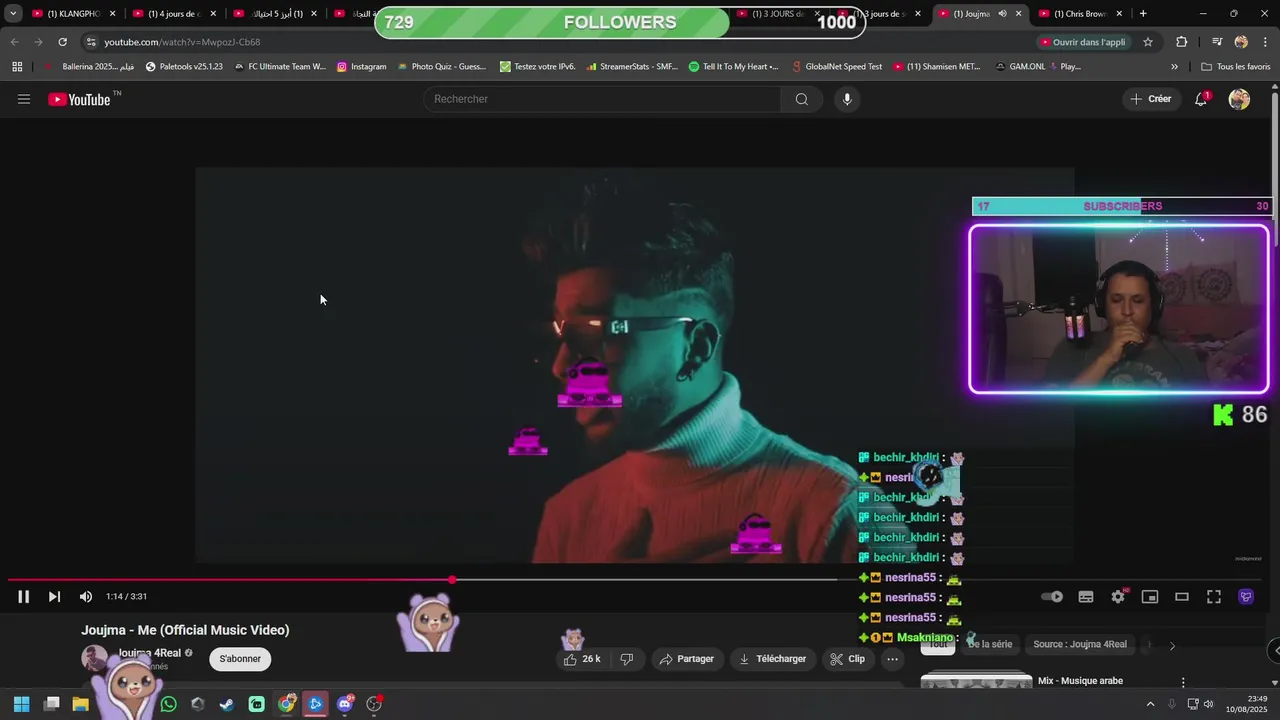Open options for Mix - Musique arabe
The height and width of the screenshot is (720, 1280).
coord(1183,682)
